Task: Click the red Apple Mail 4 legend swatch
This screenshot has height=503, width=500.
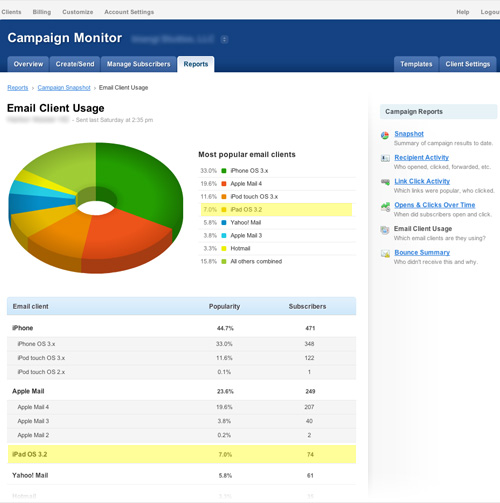Action: click(x=224, y=184)
